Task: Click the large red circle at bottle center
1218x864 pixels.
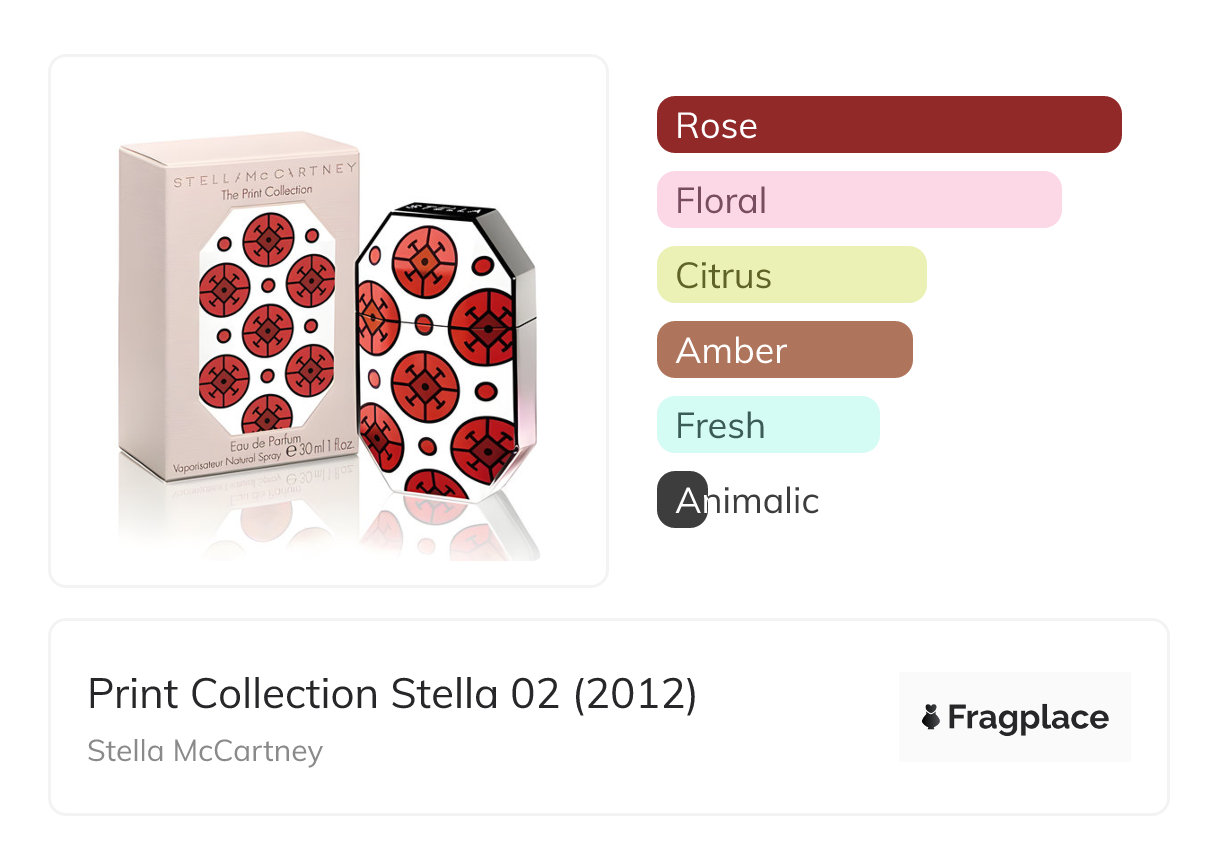Action: click(425, 383)
